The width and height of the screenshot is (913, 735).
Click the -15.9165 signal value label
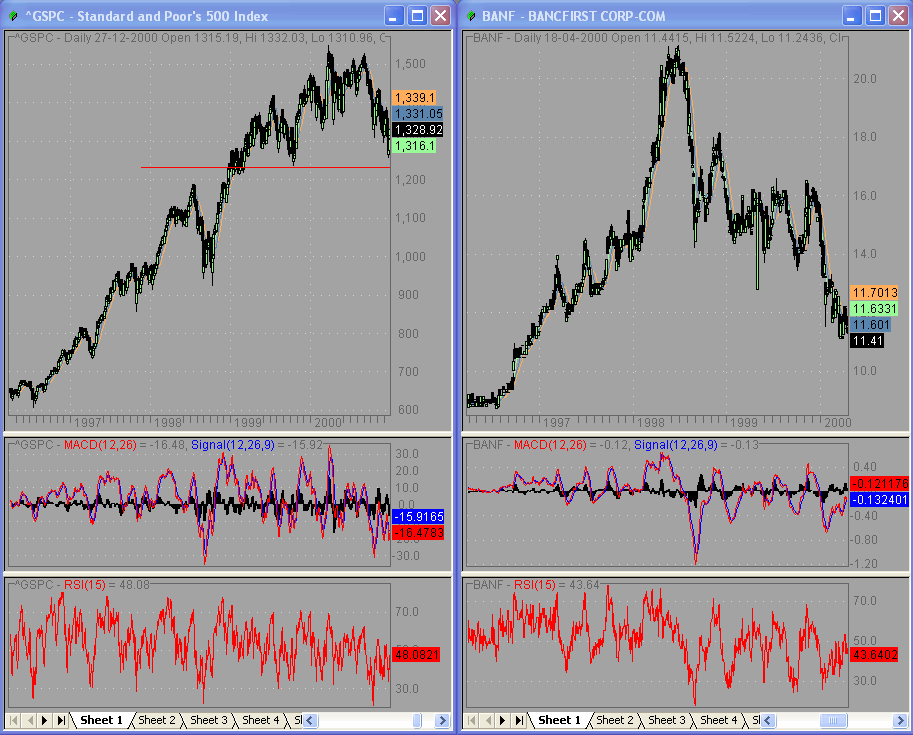(x=418, y=517)
